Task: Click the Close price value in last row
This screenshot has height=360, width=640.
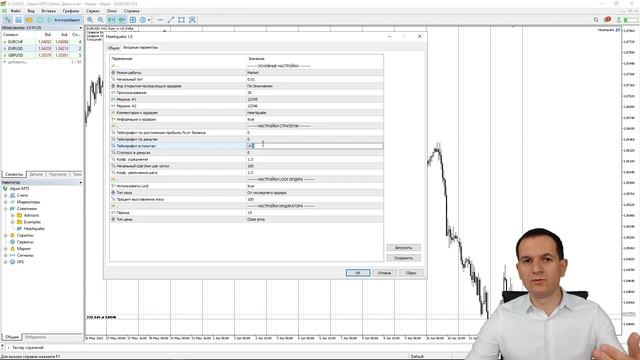Action: coord(315,219)
